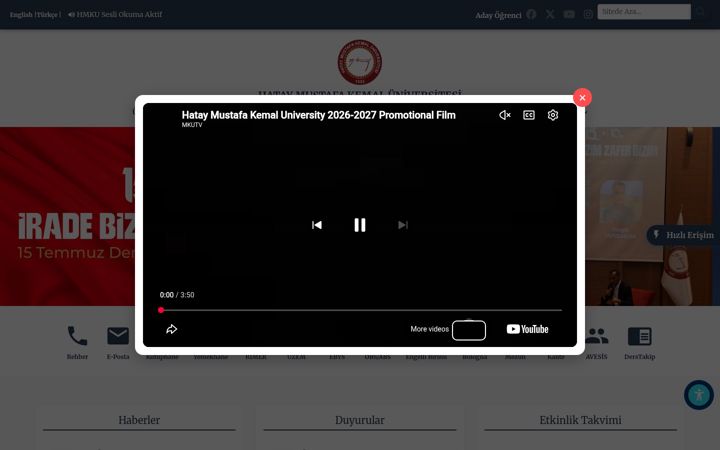The width and height of the screenshot is (720, 450).
Task: Click the video progress bar
Action: point(361,310)
